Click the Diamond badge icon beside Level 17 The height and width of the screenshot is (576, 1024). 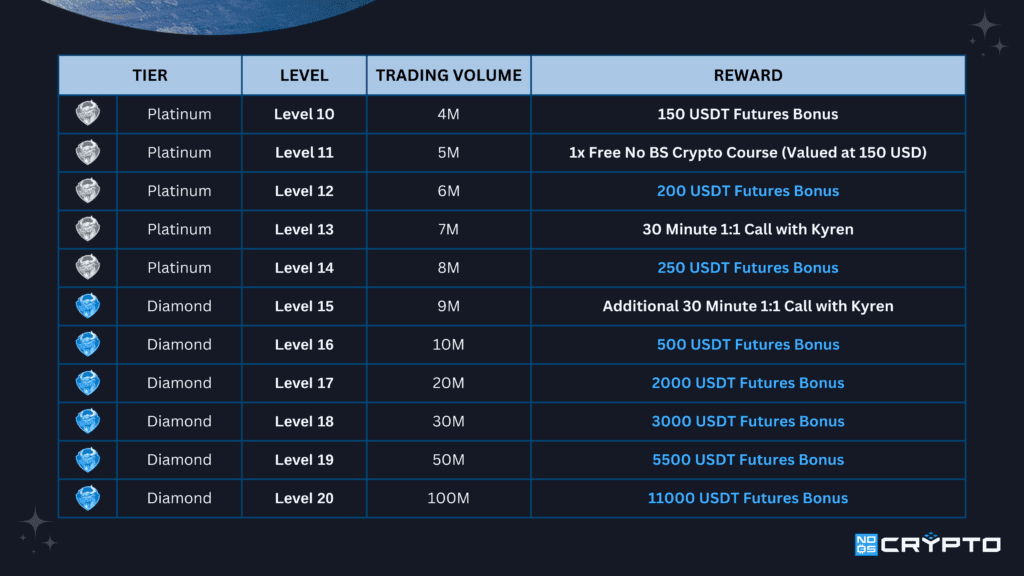(88, 383)
